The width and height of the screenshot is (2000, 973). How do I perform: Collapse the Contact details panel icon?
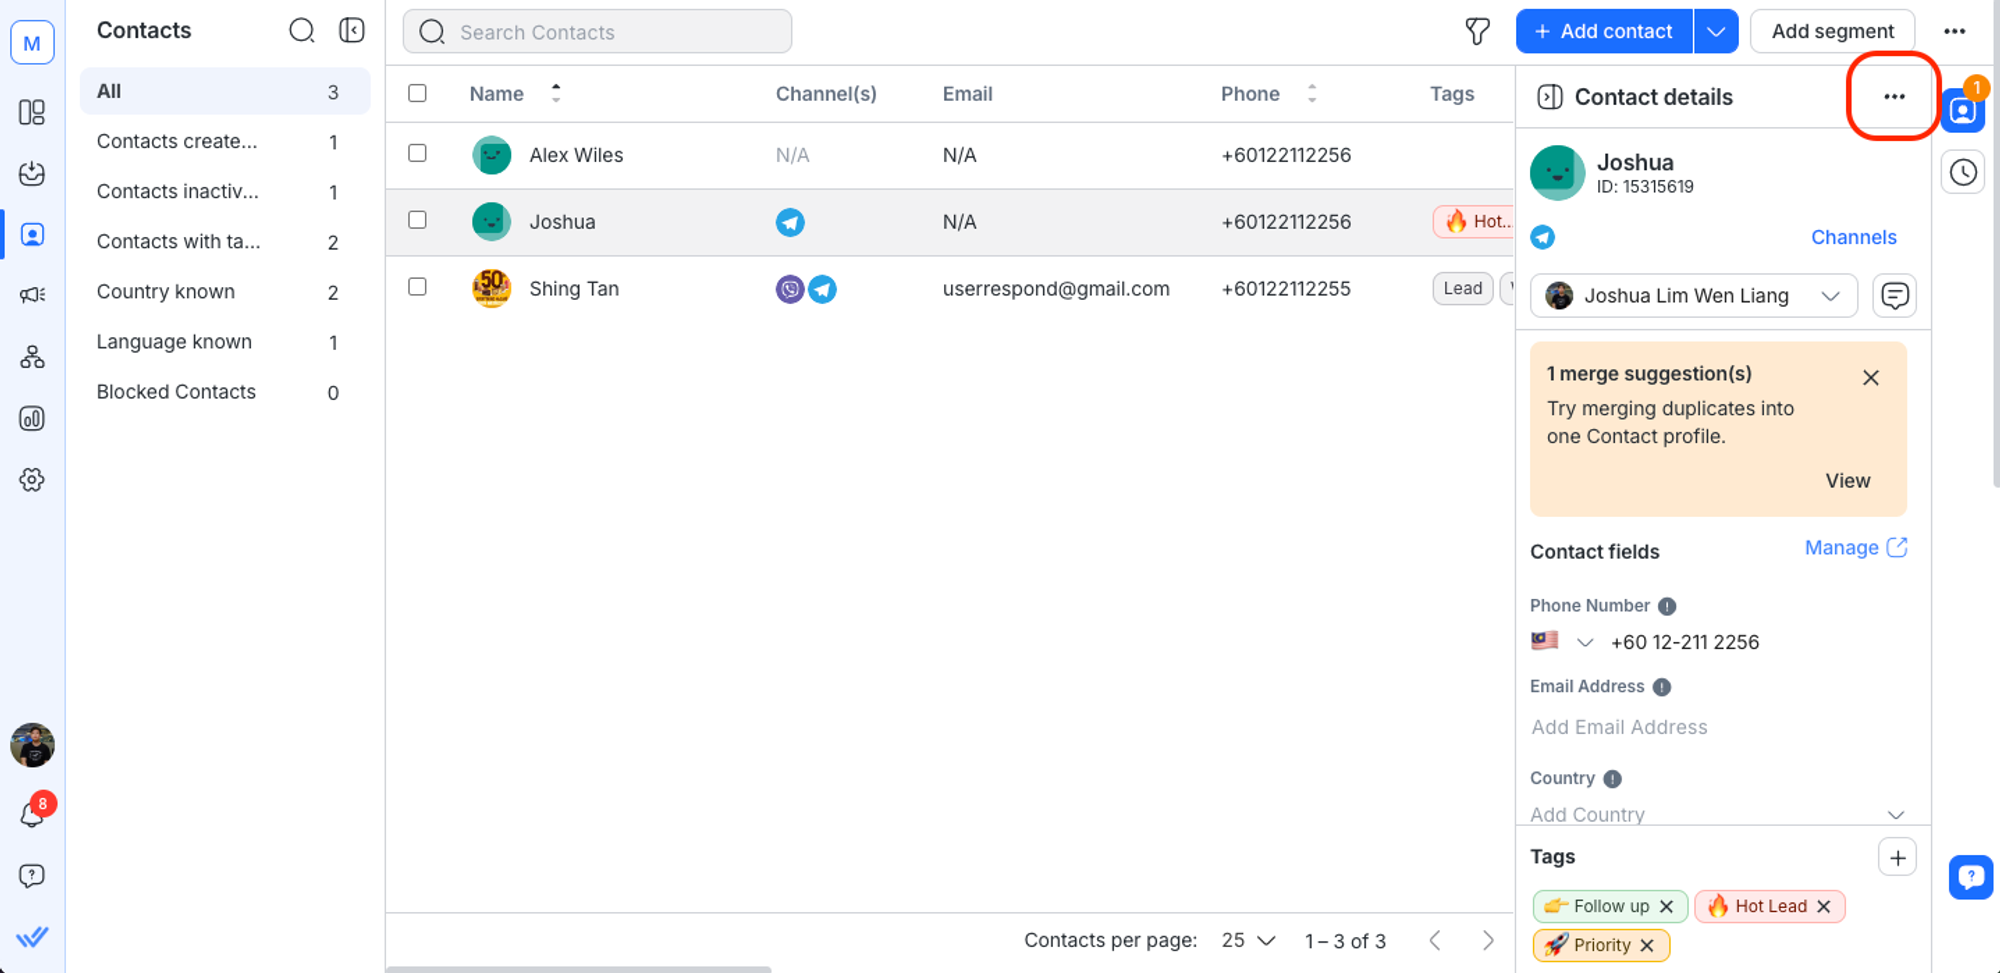(x=1550, y=97)
